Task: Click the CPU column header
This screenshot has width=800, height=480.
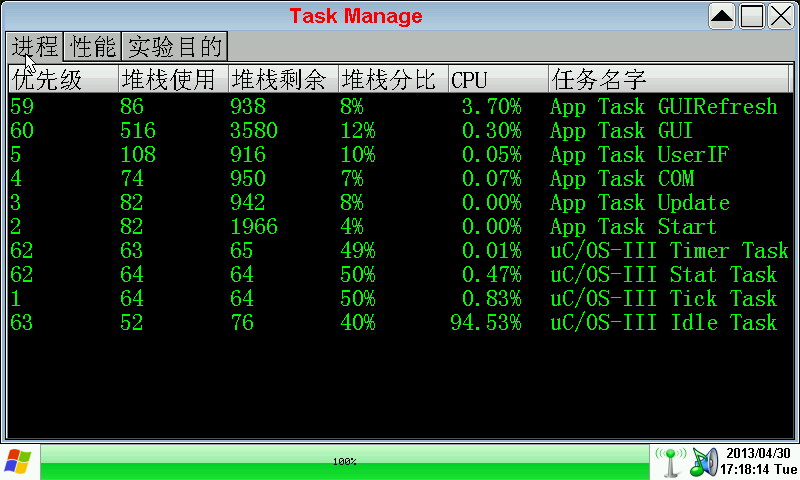Action: [x=498, y=80]
